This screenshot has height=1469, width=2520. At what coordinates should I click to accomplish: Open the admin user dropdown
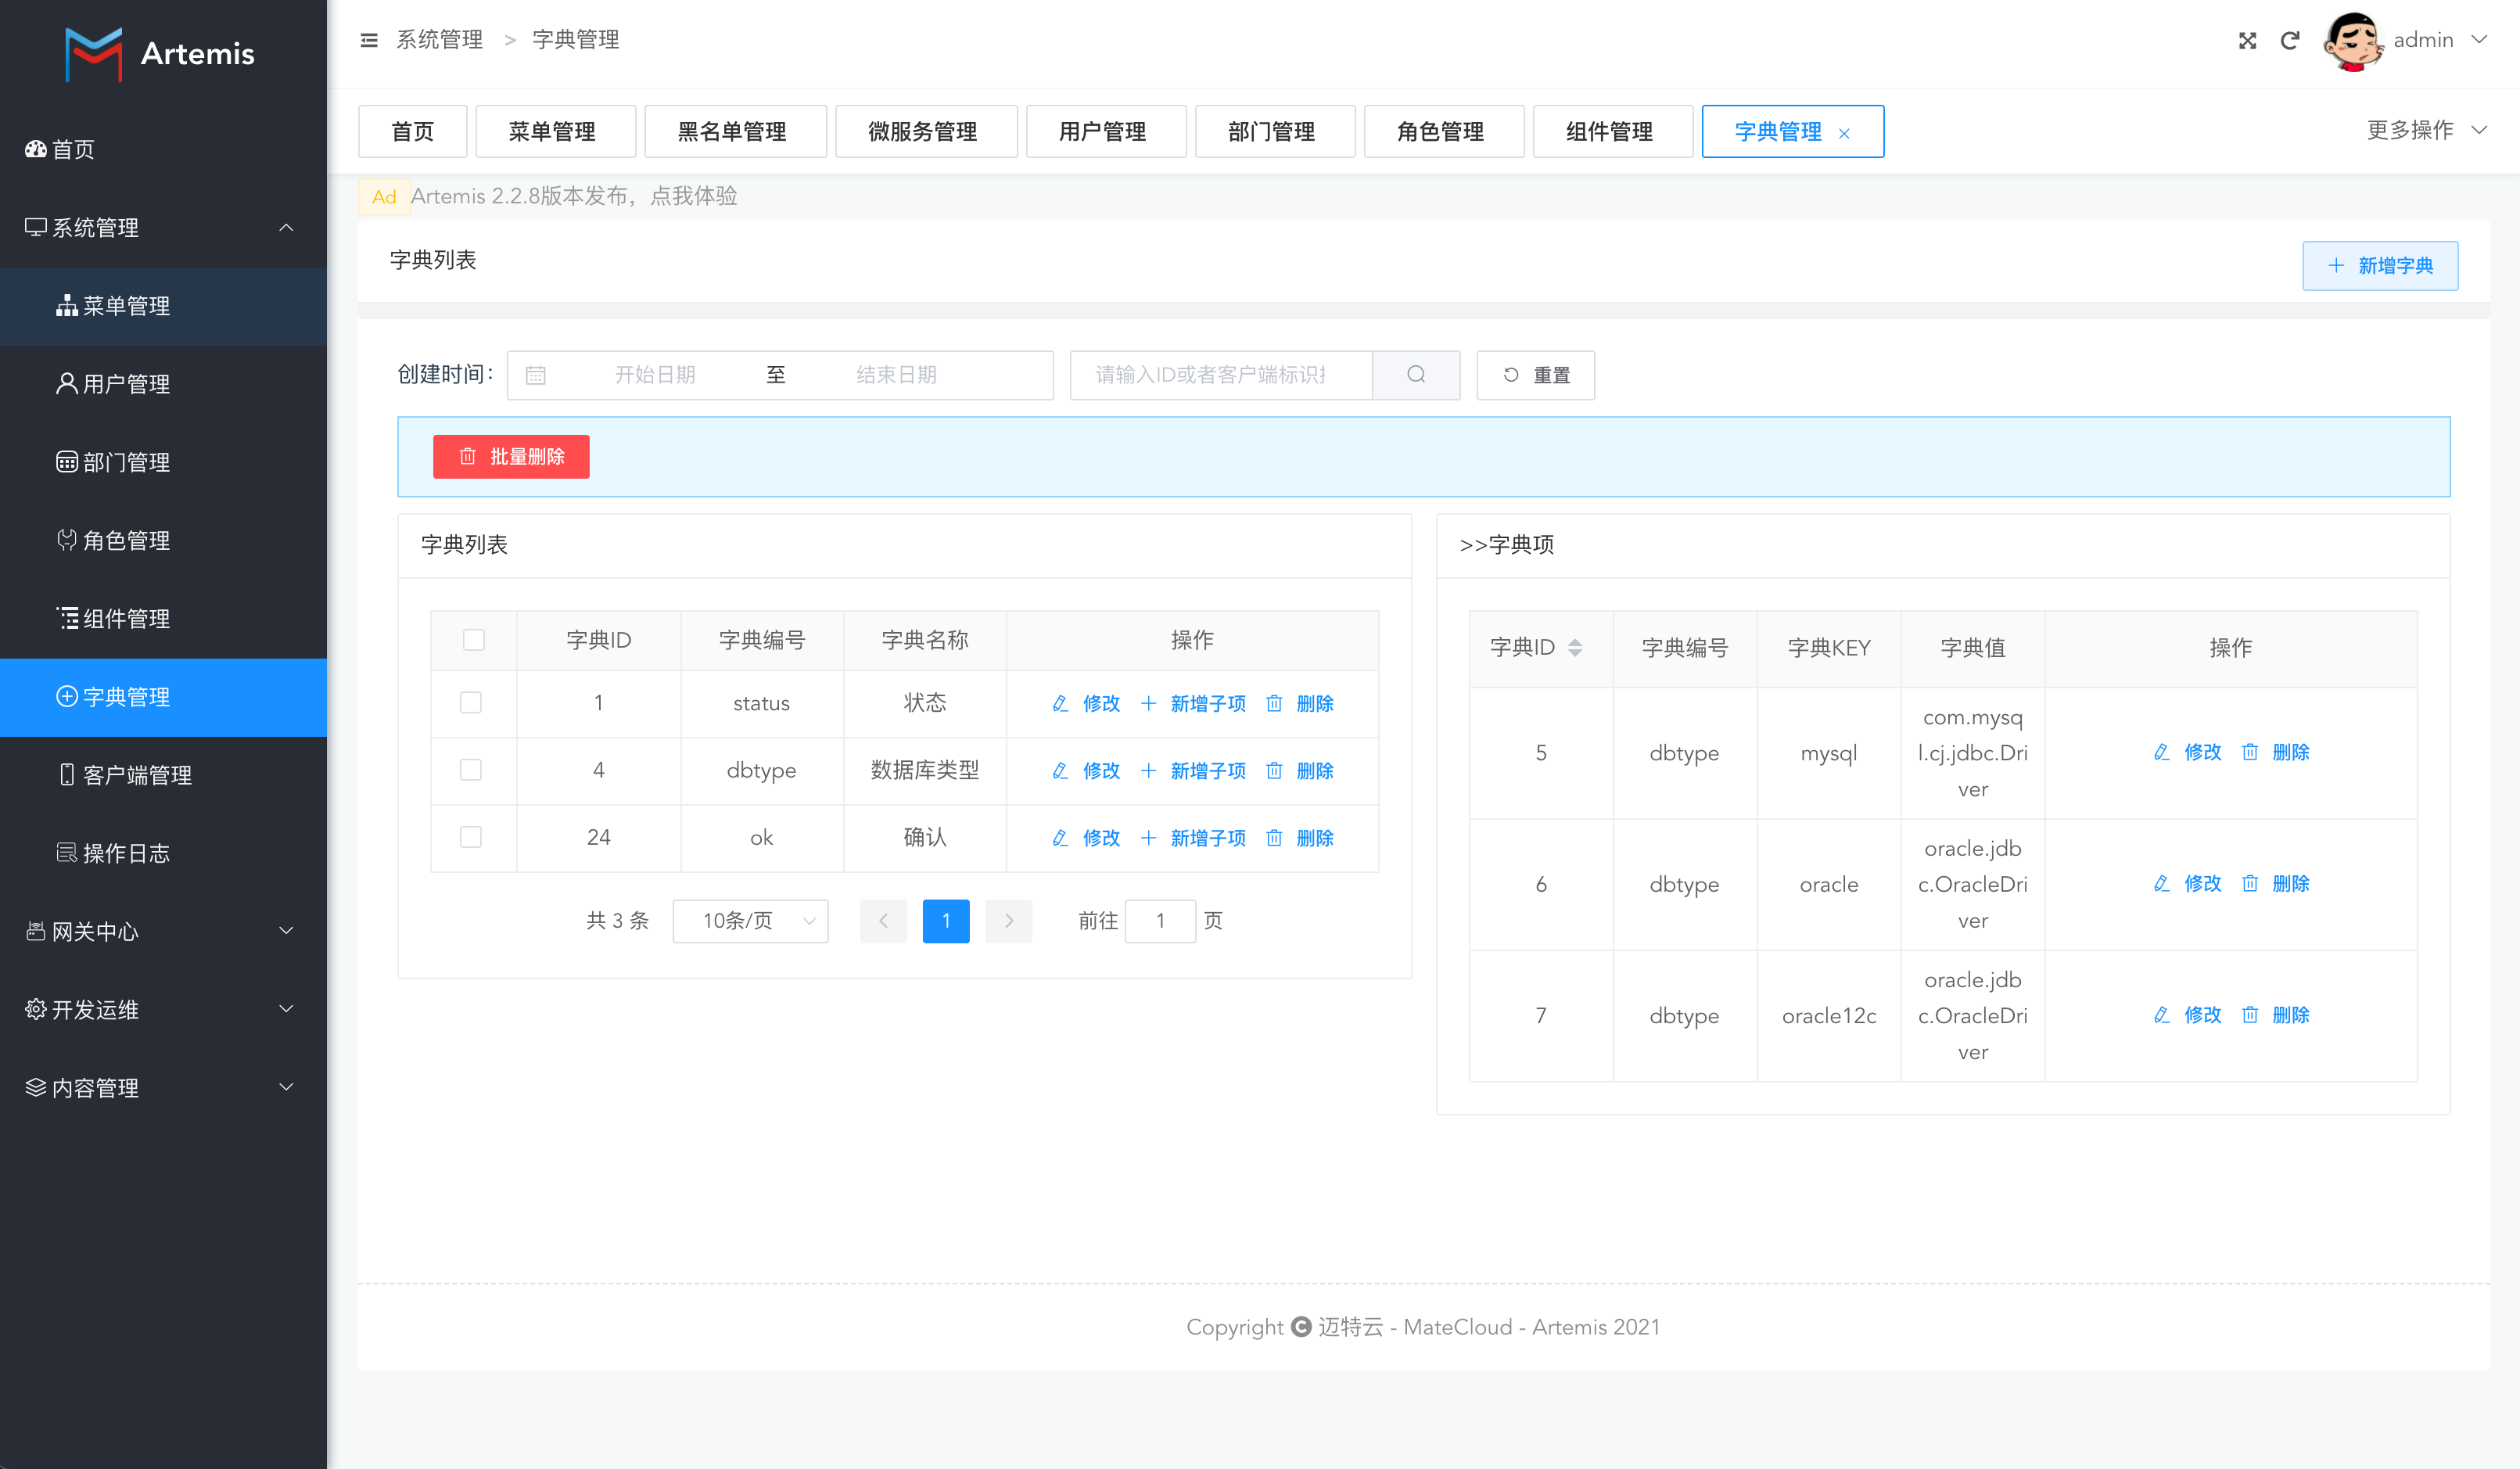[2440, 40]
